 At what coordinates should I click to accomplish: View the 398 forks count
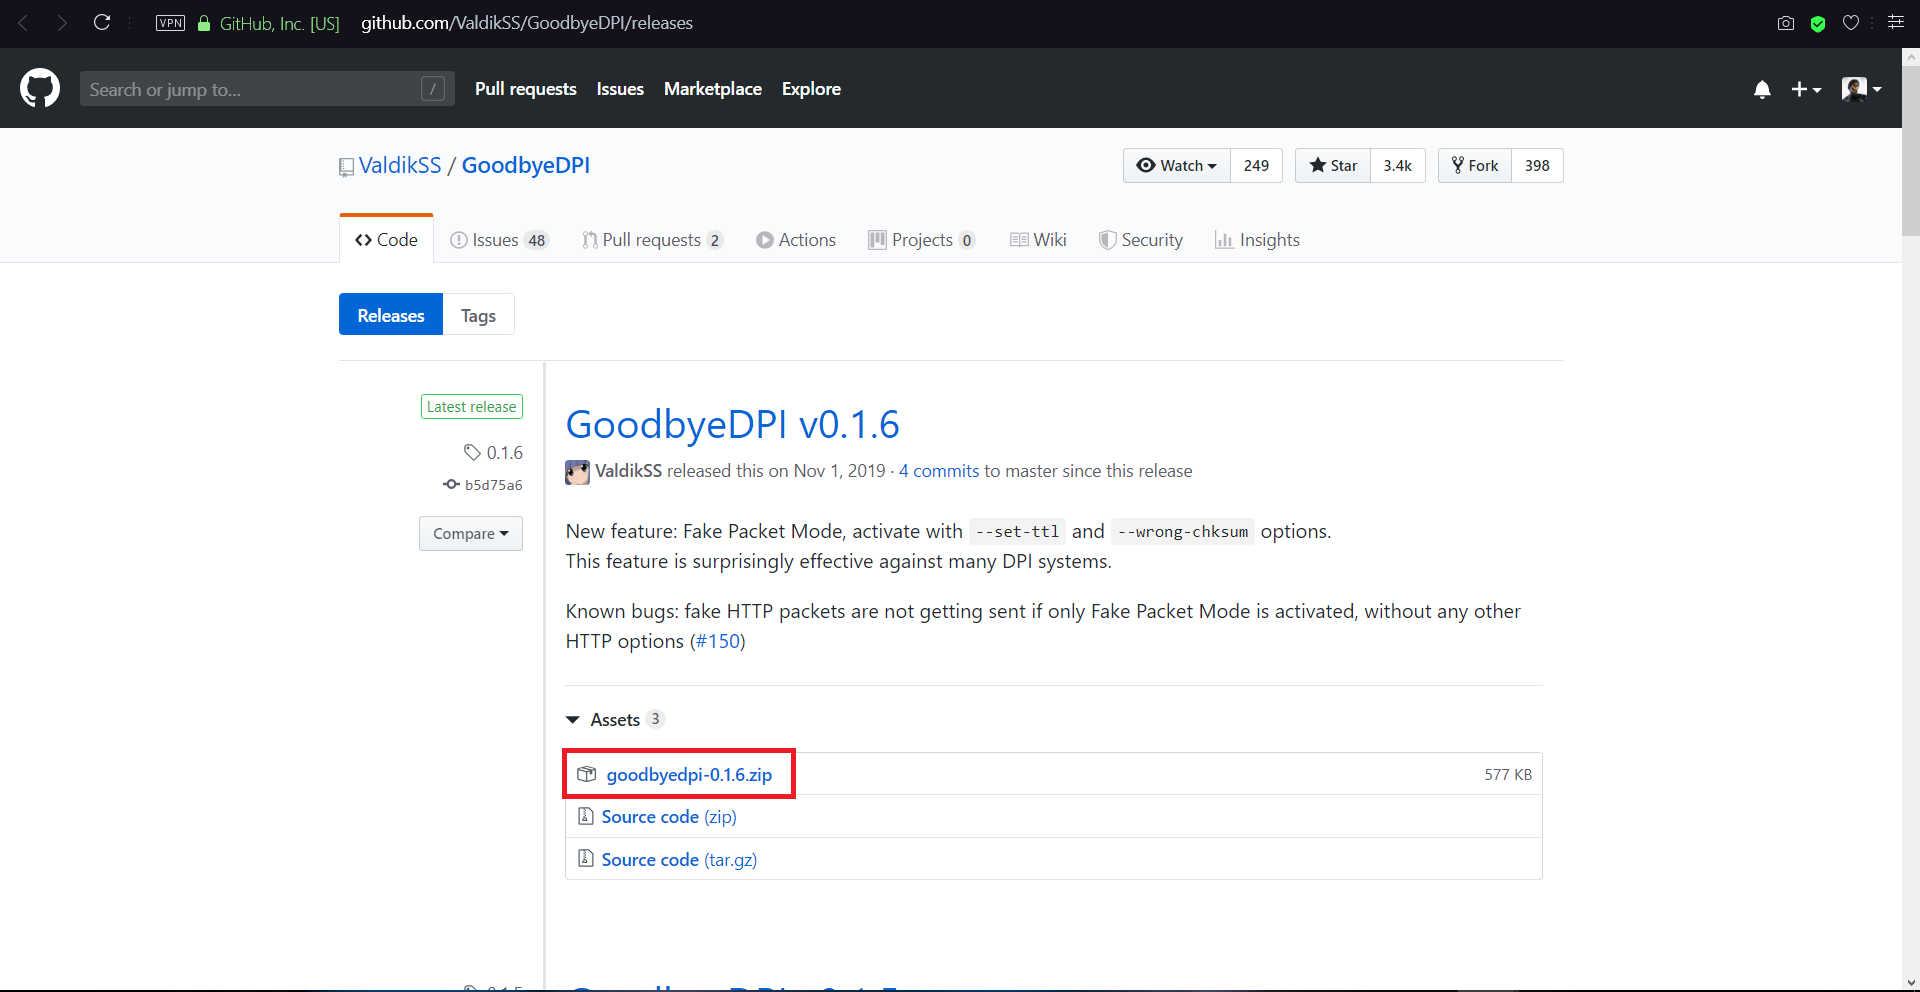1537,166
